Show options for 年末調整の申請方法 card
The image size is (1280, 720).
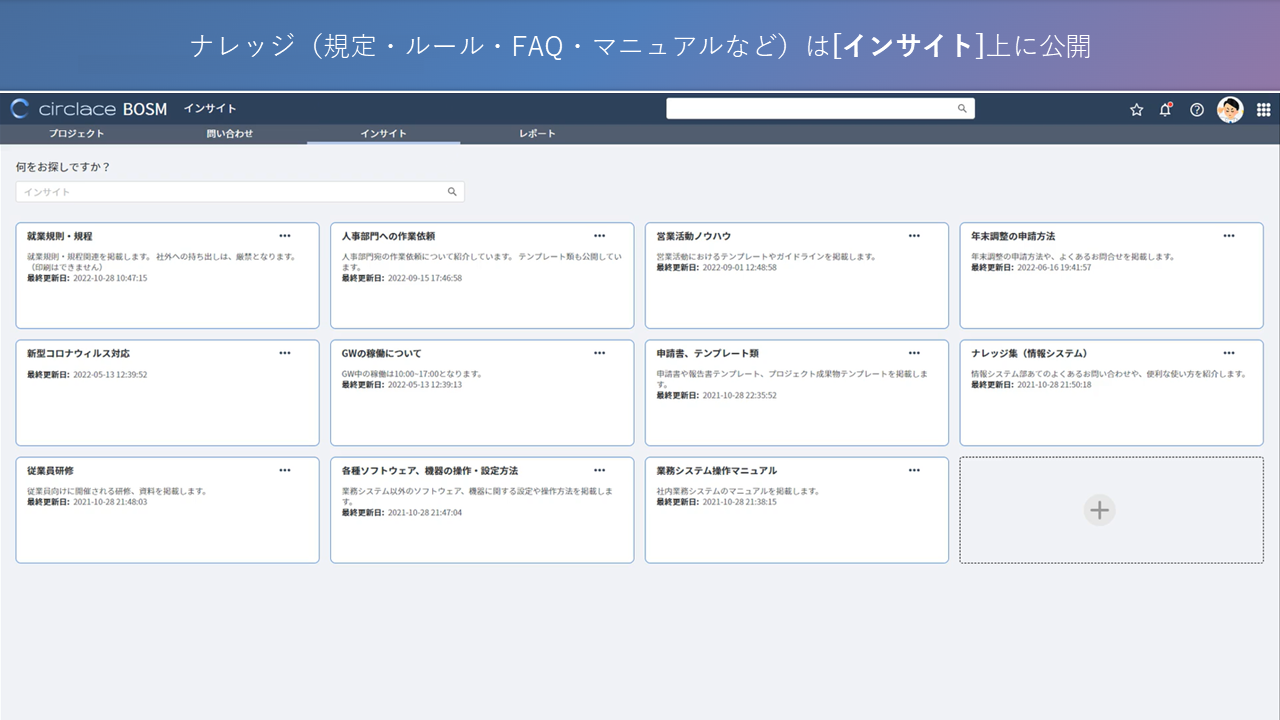pyautogui.click(x=1229, y=236)
